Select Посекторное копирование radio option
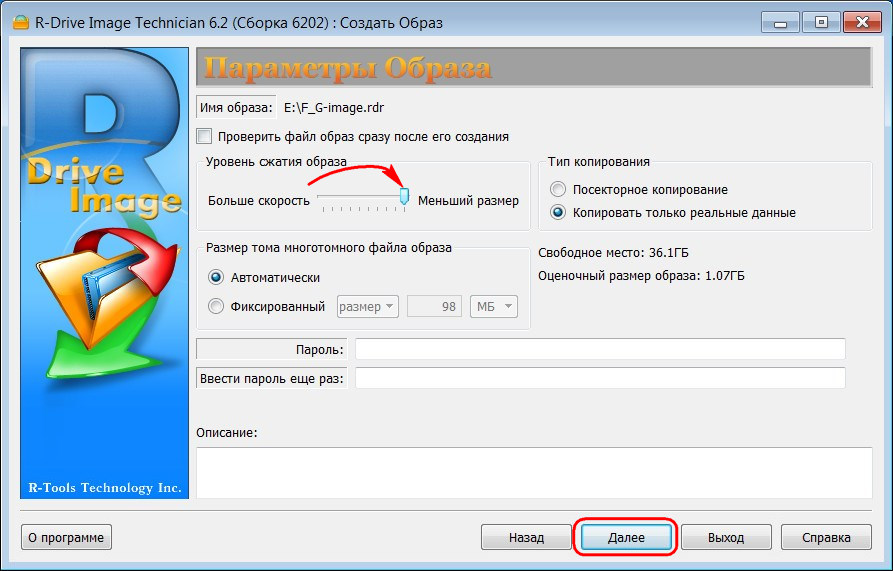This screenshot has width=893, height=571. [558, 190]
